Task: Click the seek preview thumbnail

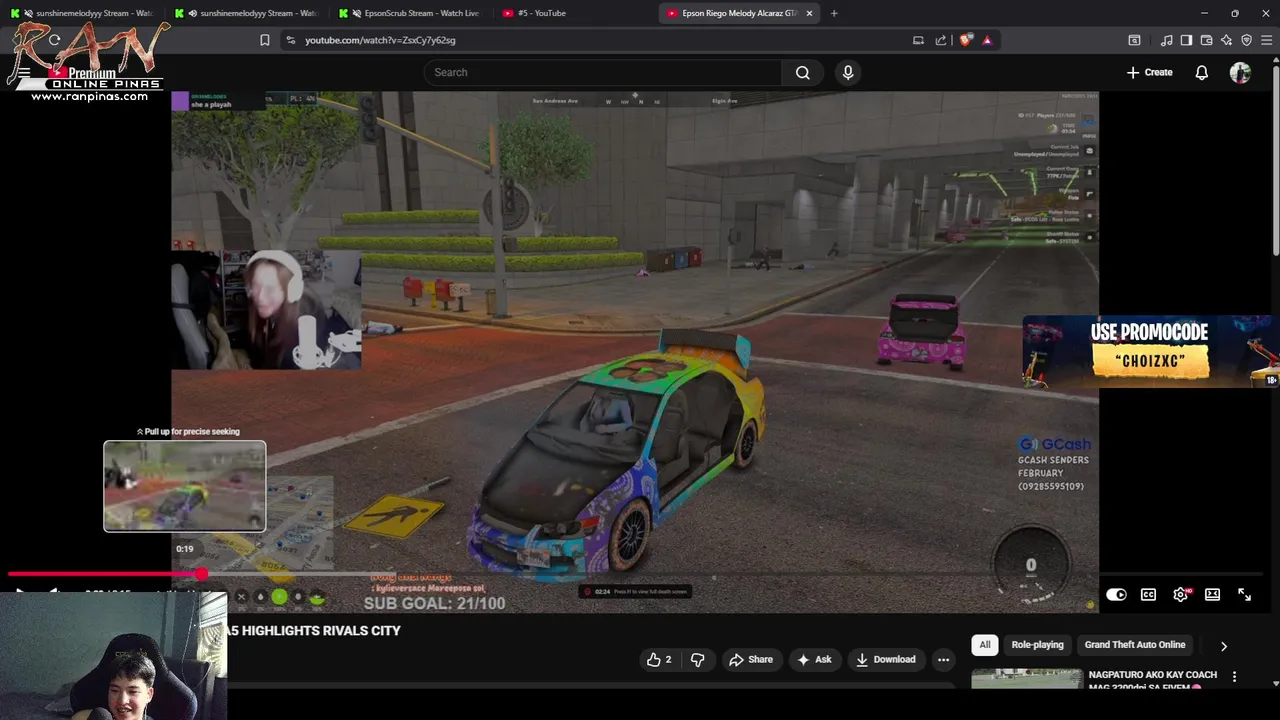Action: pyautogui.click(x=185, y=486)
